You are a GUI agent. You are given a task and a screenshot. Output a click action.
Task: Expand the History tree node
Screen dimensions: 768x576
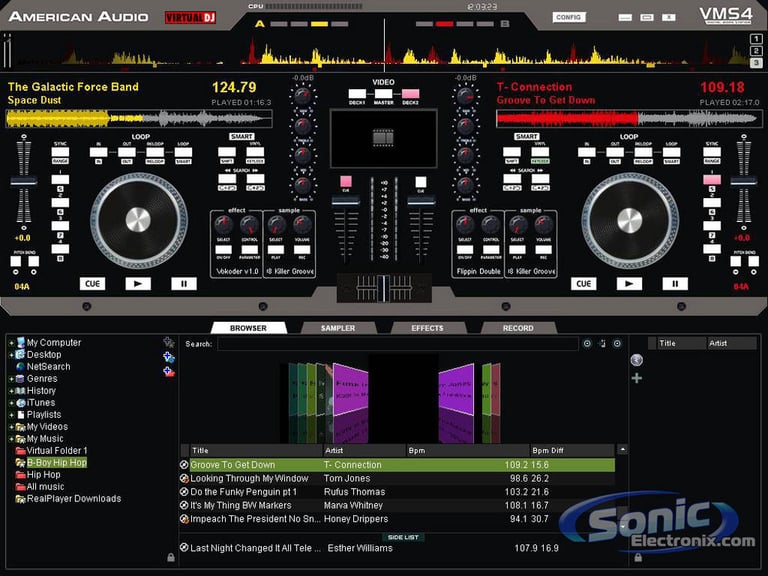(x=11, y=391)
